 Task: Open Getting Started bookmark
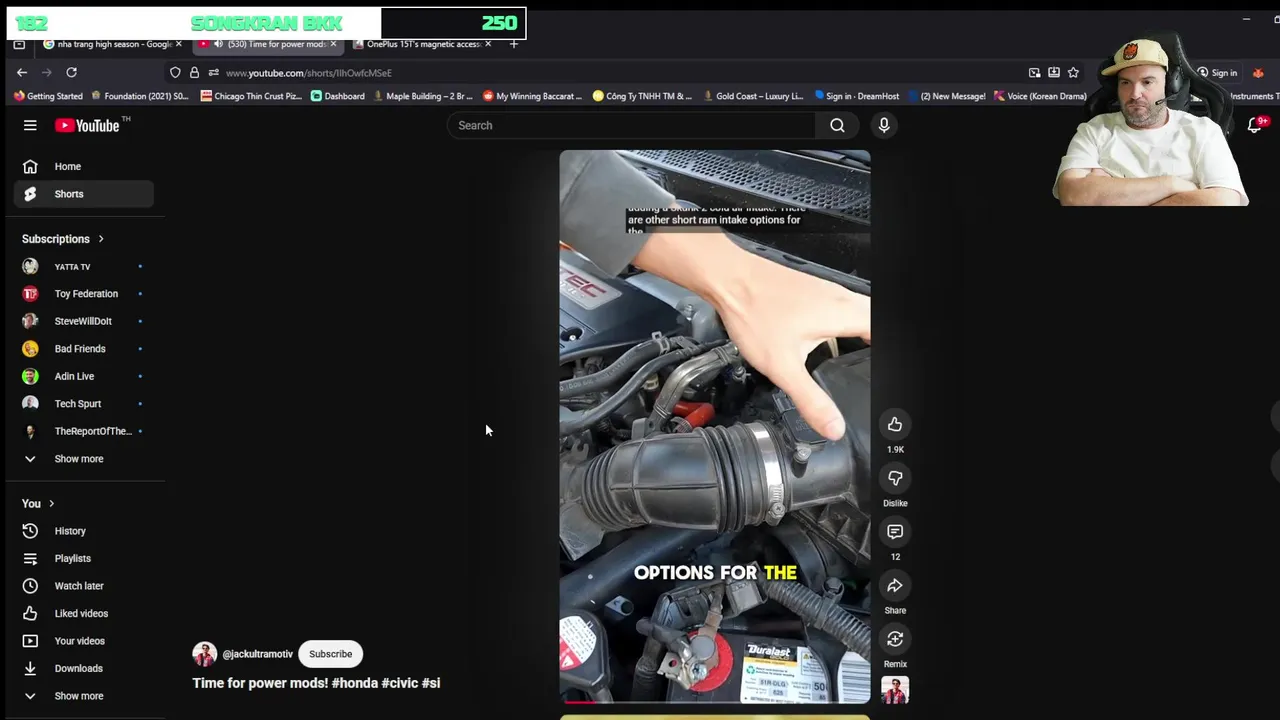point(48,96)
